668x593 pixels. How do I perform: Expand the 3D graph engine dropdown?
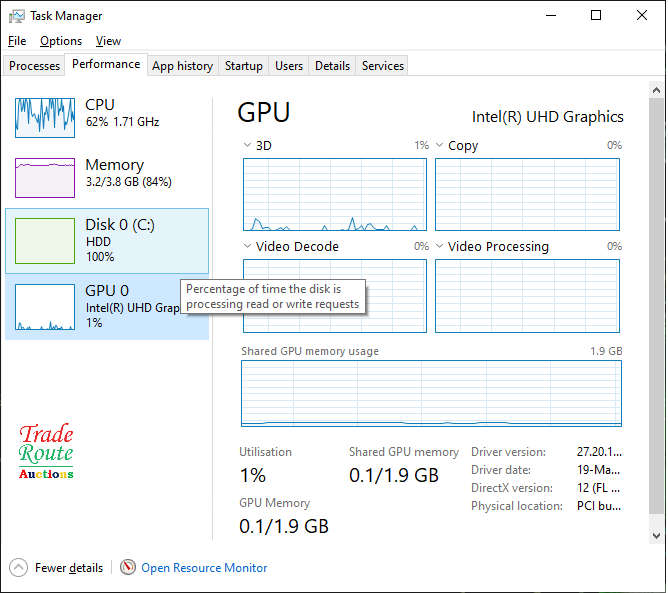(x=248, y=146)
